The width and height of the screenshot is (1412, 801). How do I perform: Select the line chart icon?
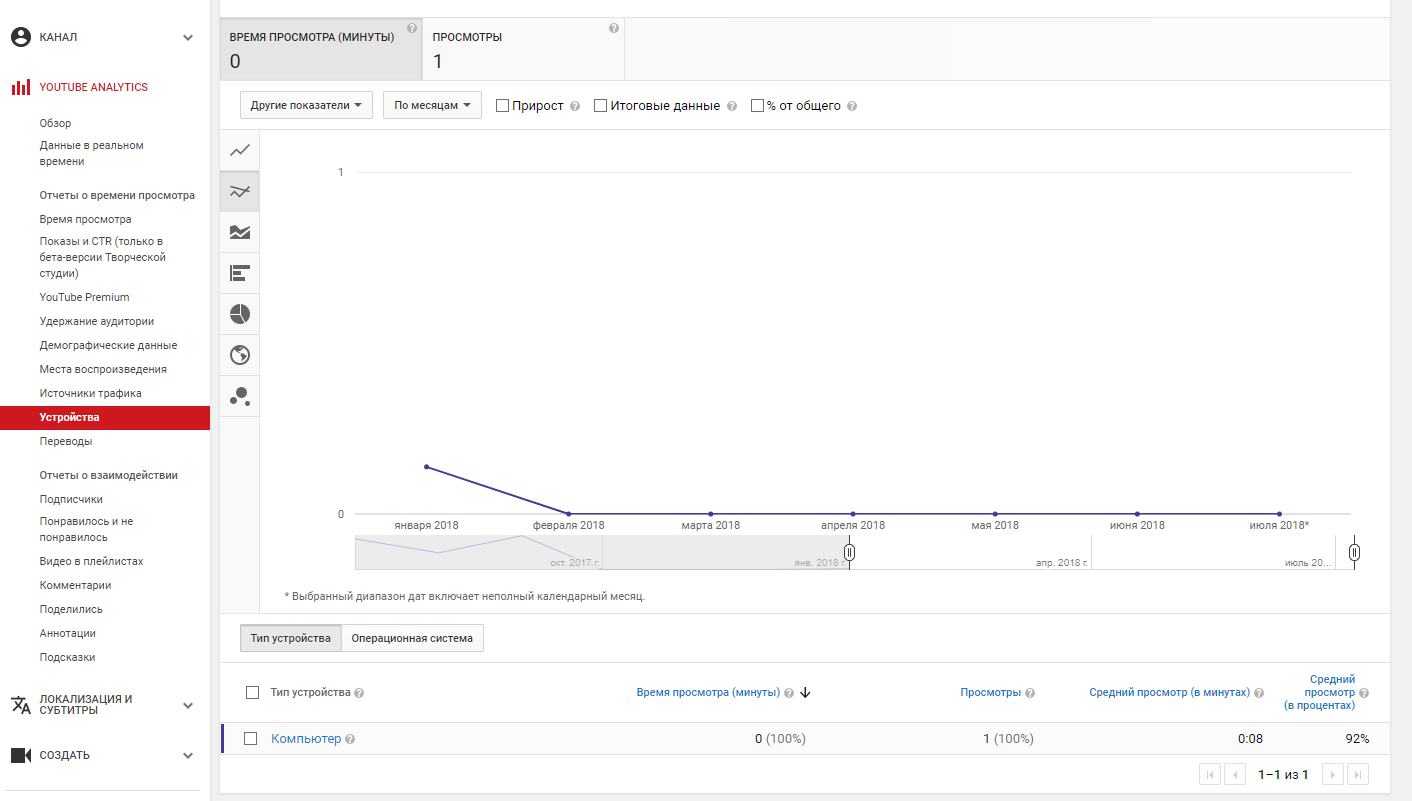pos(240,151)
